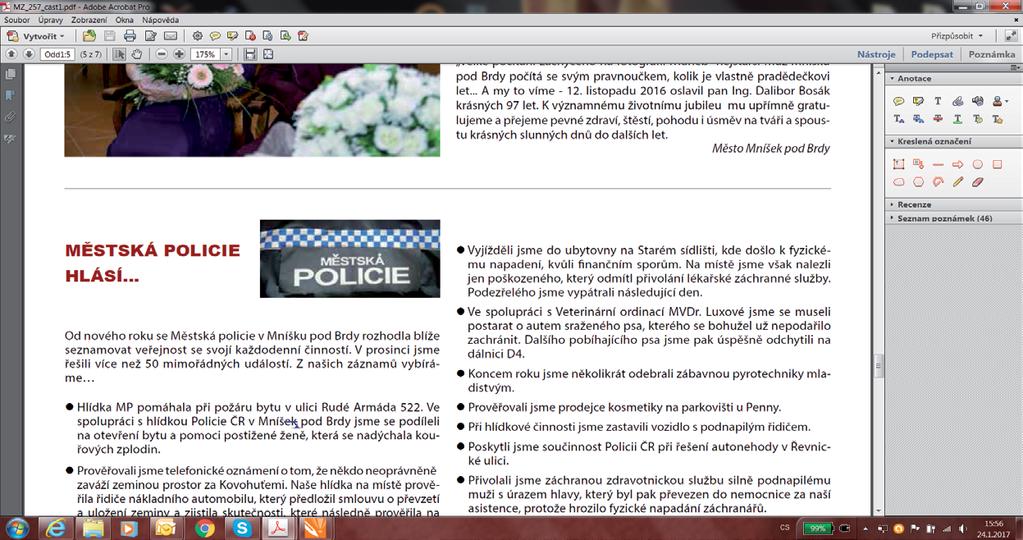This screenshot has height=540, width=1023.
Task: Select the Oval drawing tool
Action: point(977,164)
